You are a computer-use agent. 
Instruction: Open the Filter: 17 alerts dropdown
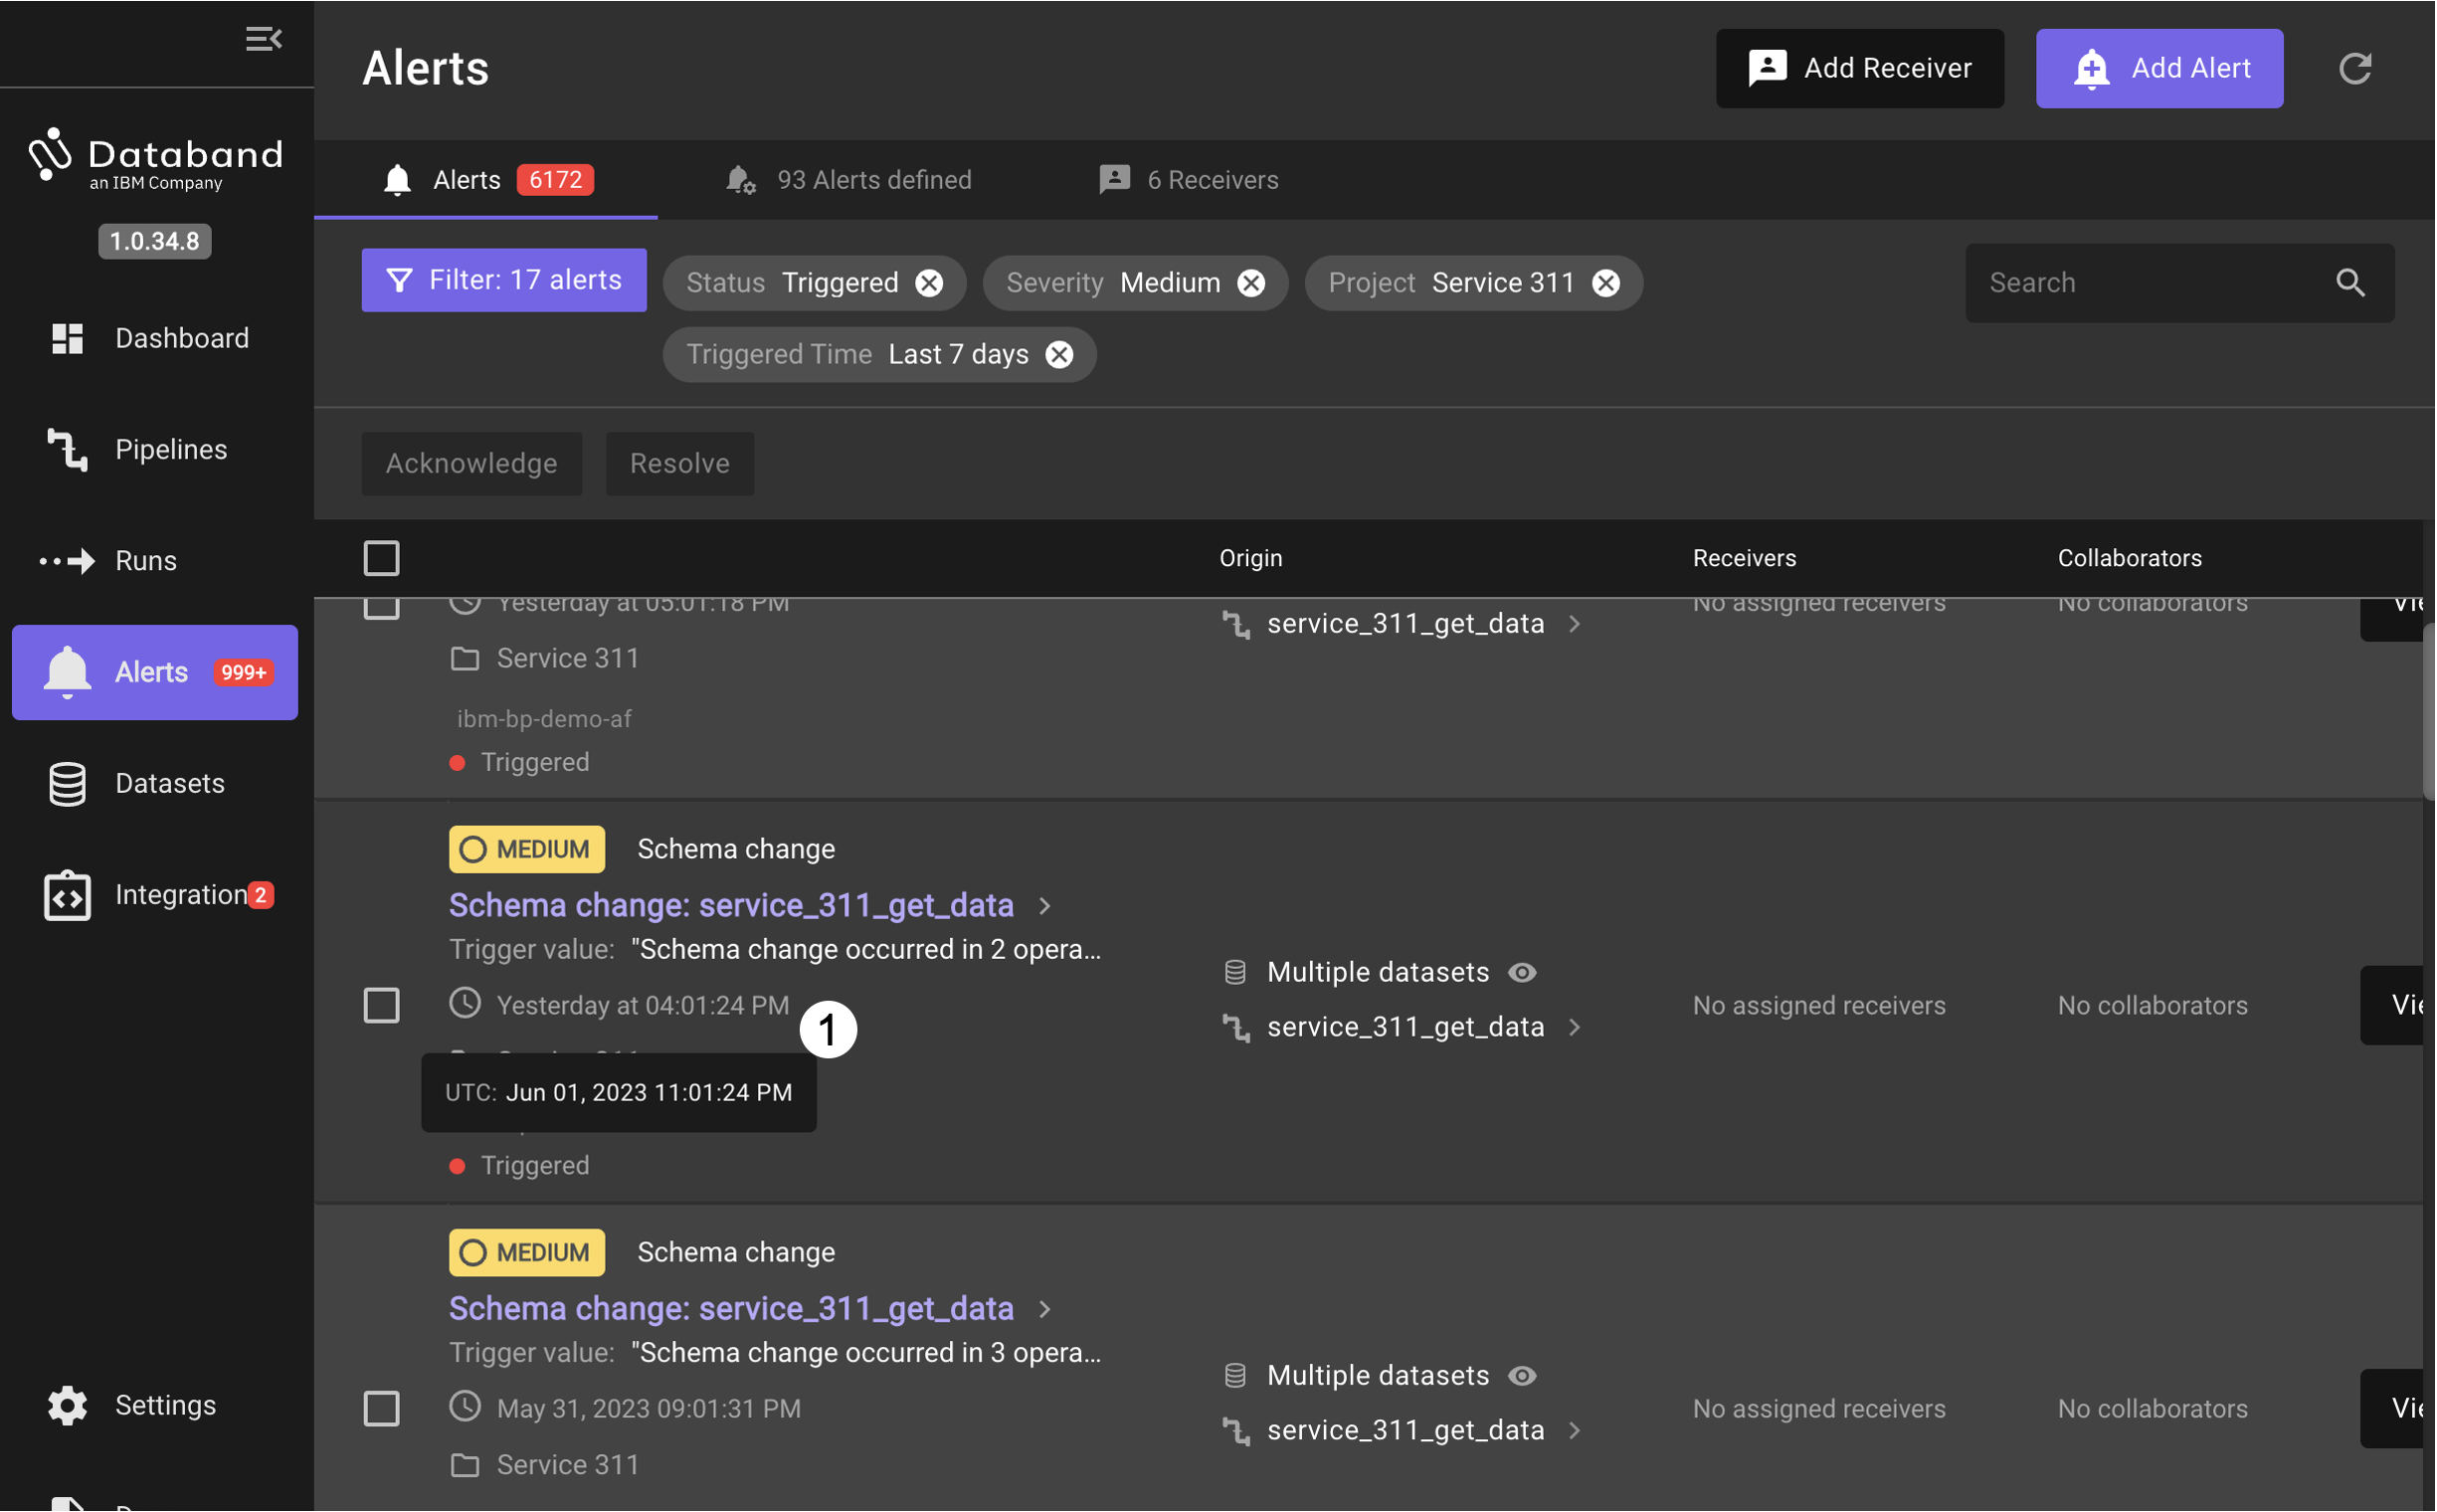[x=504, y=280]
